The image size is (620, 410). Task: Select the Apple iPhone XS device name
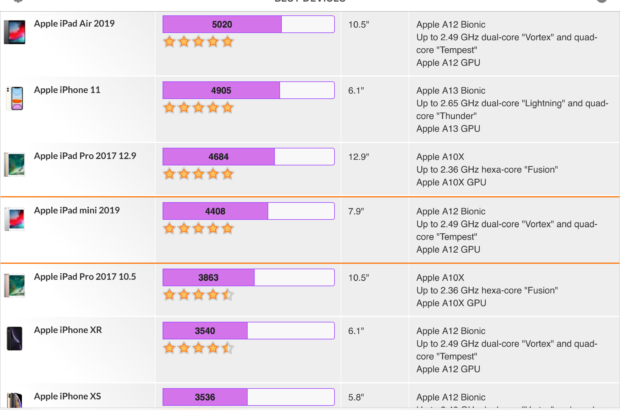[x=67, y=397]
